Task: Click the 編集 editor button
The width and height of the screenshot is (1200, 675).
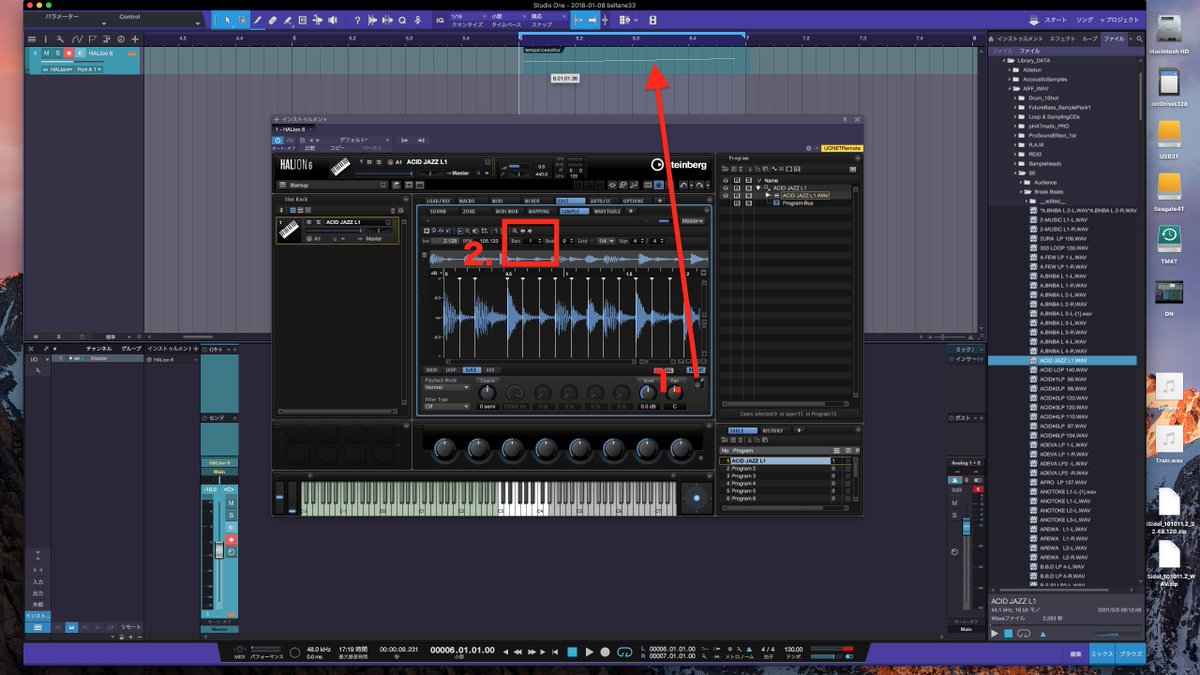Action: point(1075,652)
